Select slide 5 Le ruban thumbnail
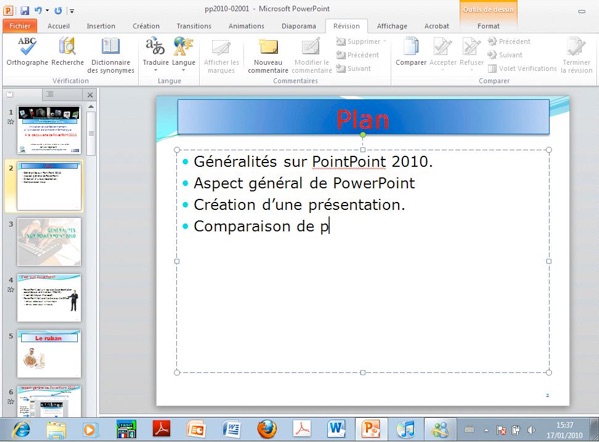 pos(49,354)
